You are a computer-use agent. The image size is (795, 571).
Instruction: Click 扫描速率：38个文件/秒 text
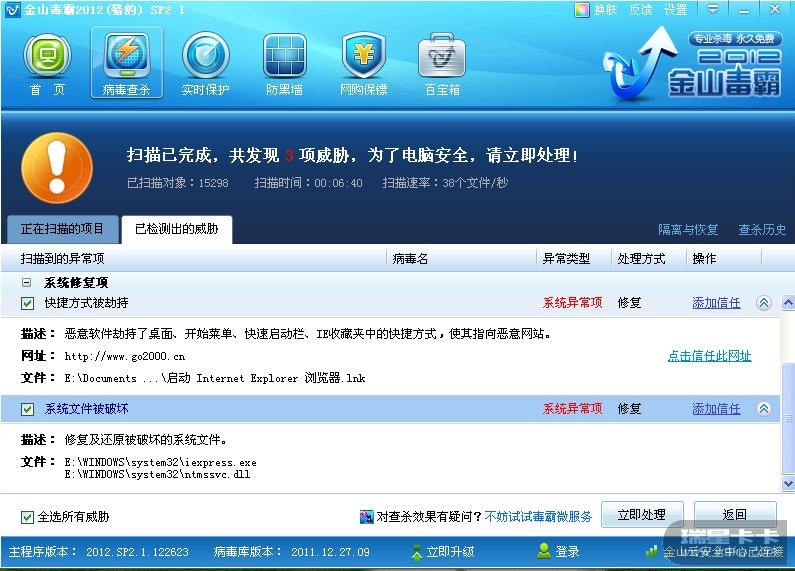click(445, 183)
